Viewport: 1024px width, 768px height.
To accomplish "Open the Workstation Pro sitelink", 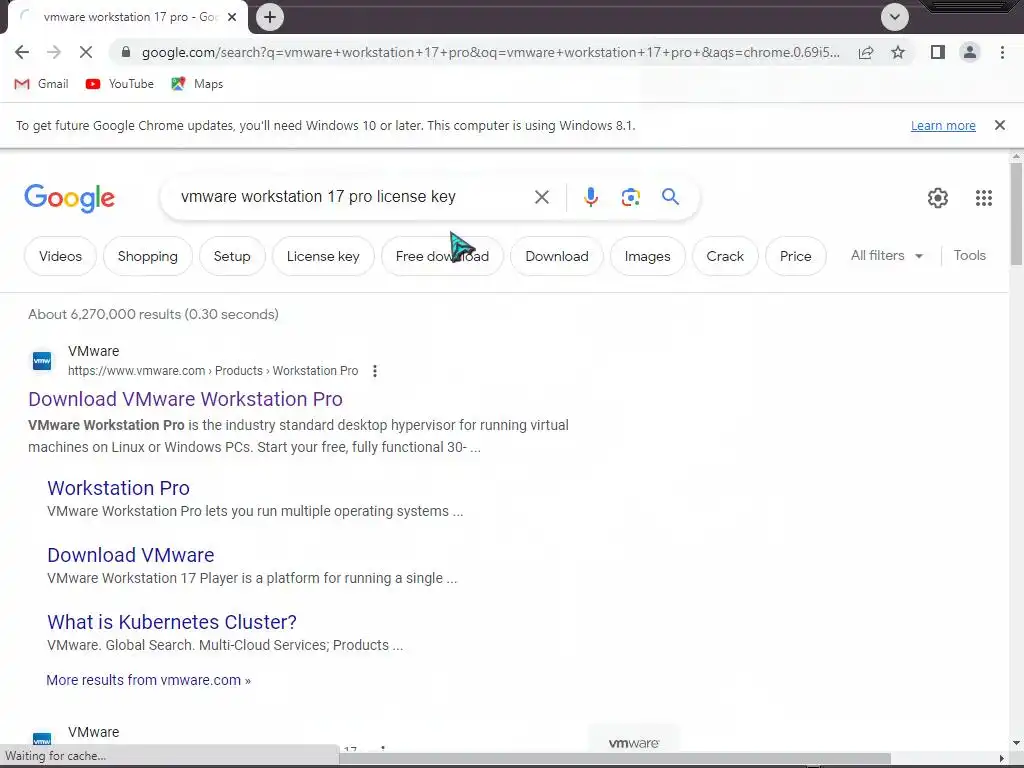I will pos(118,488).
